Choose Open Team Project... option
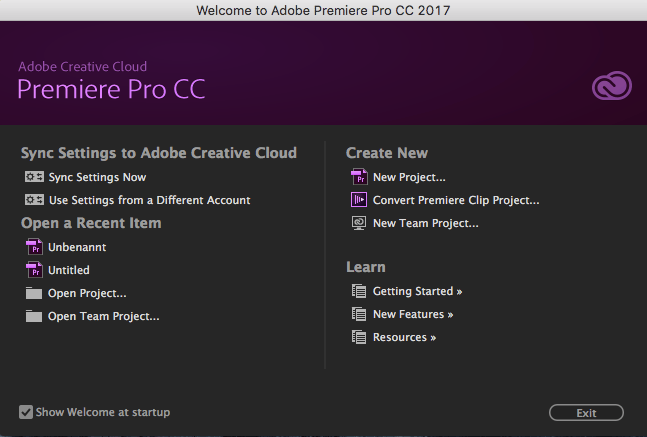This screenshot has height=437, width=647. pos(104,316)
